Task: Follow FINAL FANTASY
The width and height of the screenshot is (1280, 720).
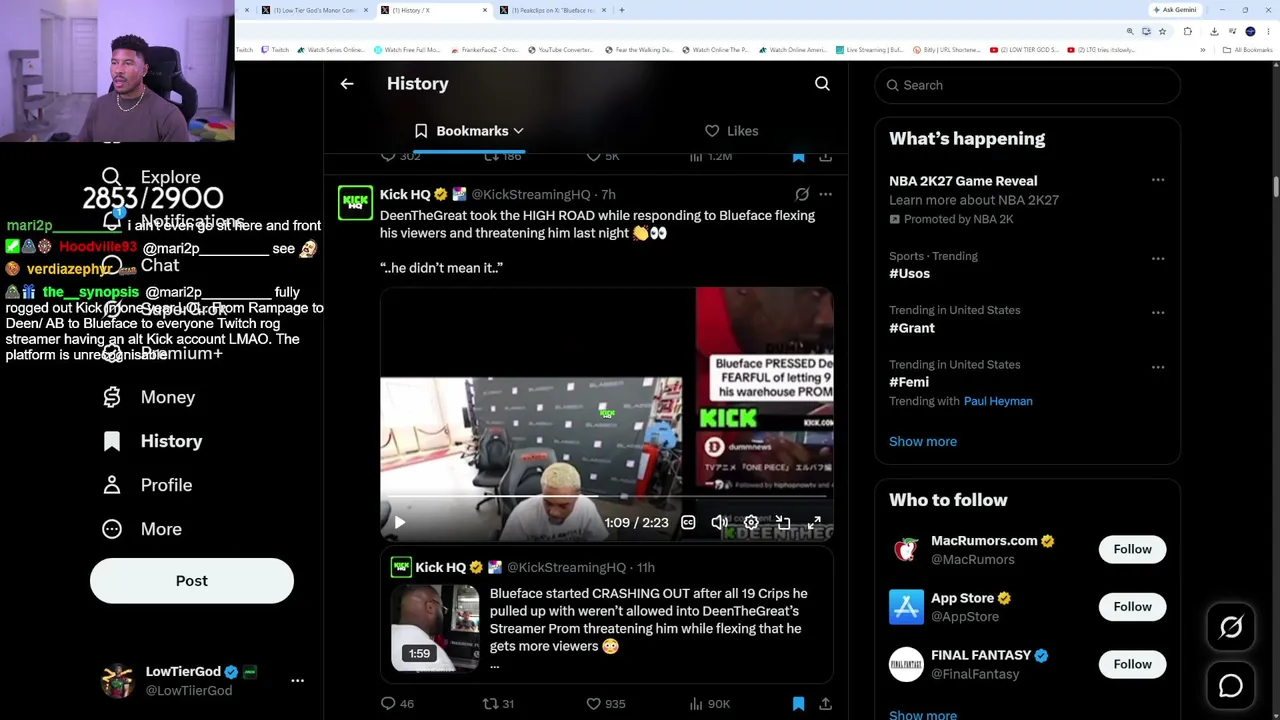Action: [x=1132, y=664]
